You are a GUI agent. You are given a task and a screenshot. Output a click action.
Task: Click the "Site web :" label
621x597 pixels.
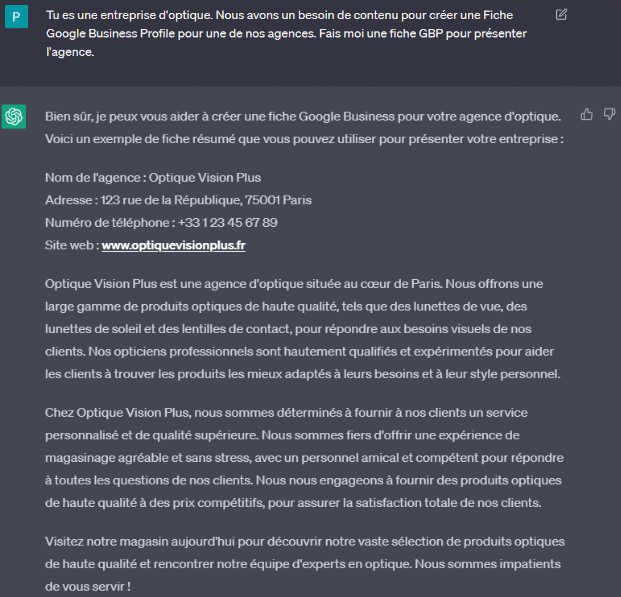[71, 245]
